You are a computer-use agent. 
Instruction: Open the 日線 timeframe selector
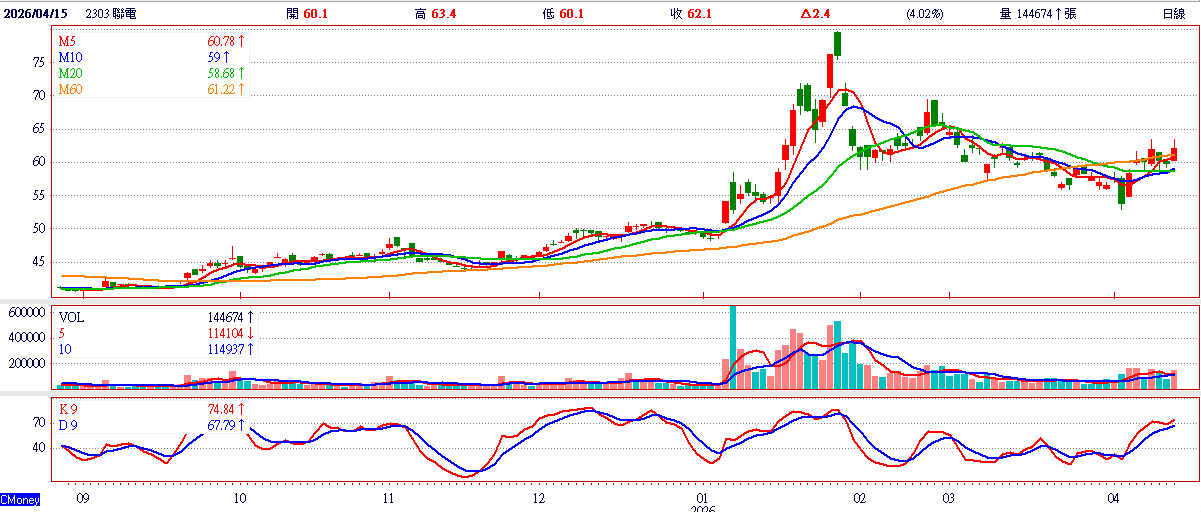(x=1173, y=14)
